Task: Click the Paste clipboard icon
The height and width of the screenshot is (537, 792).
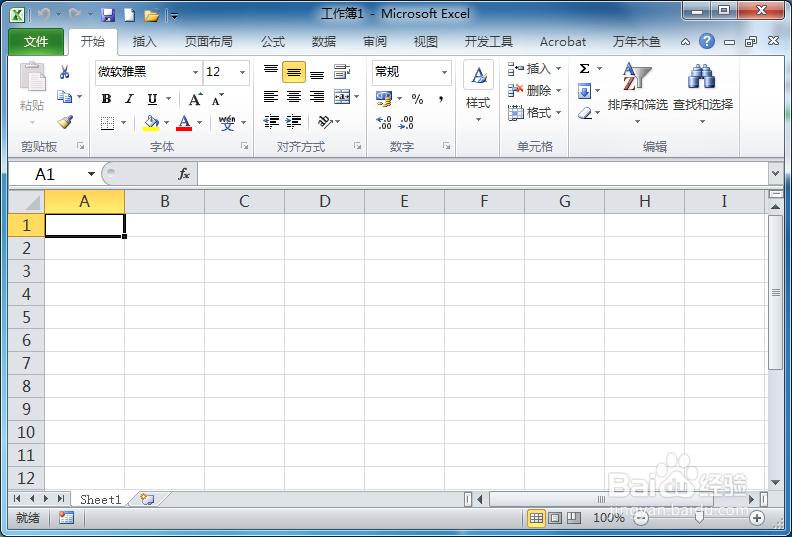Action: pyautogui.click(x=32, y=76)
